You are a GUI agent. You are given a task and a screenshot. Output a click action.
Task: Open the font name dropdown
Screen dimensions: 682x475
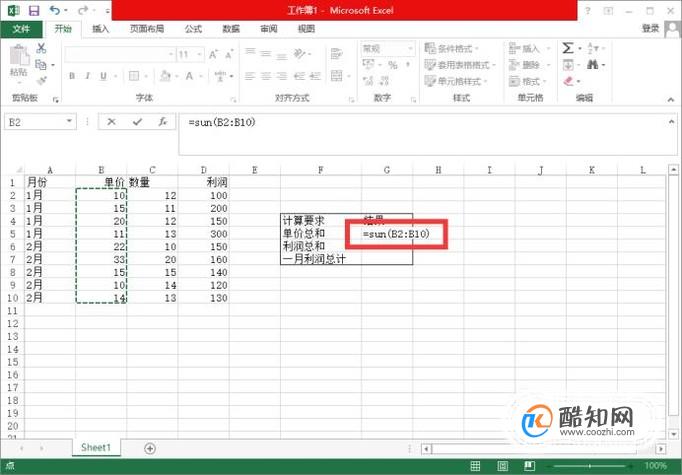click(x=170, y=54)
